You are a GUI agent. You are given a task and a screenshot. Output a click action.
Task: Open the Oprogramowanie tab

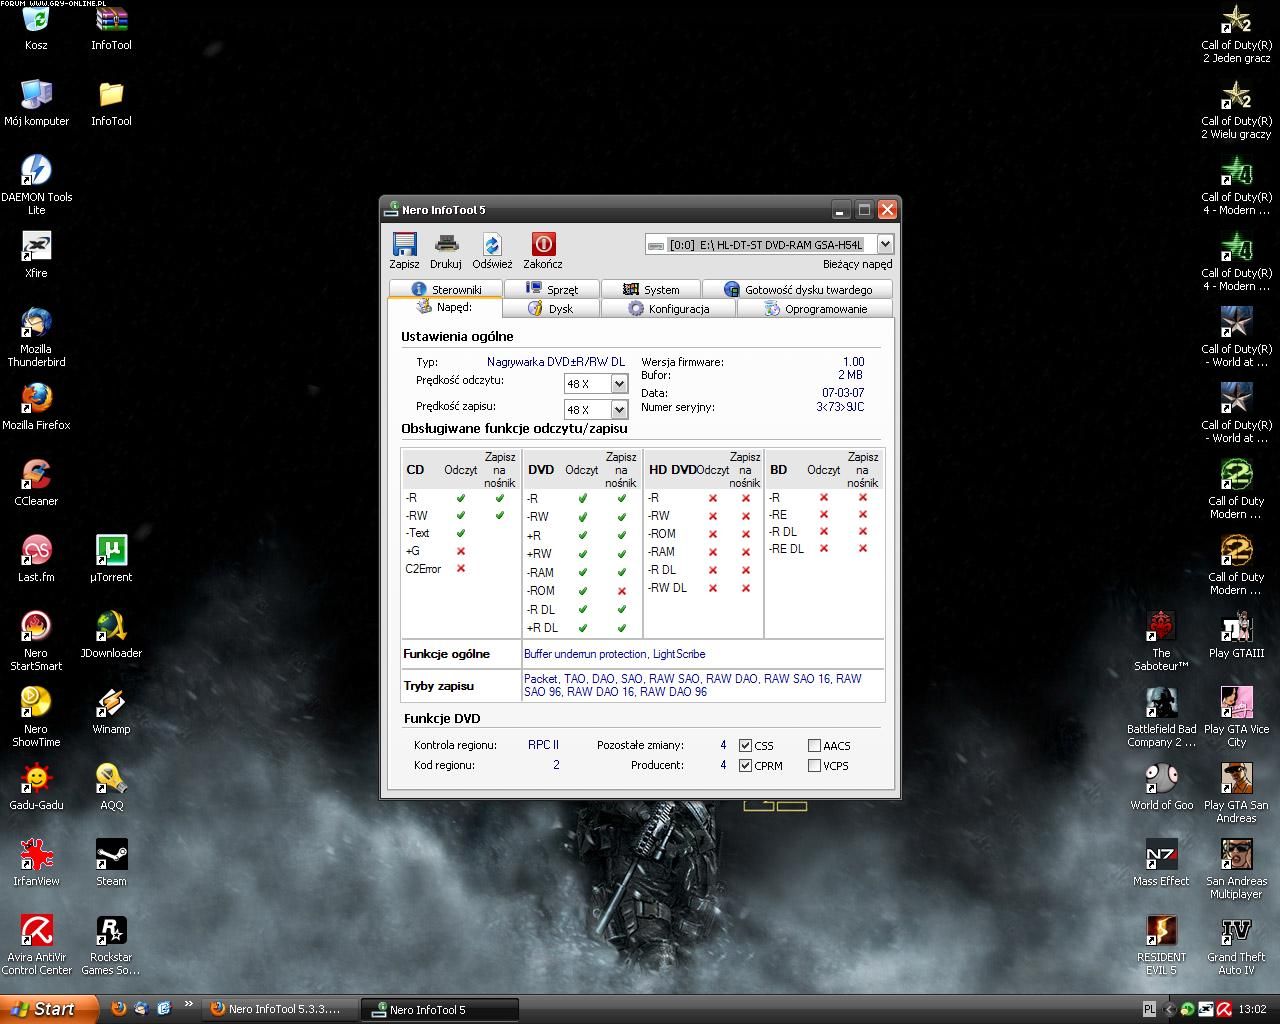(x=815, y=309)
